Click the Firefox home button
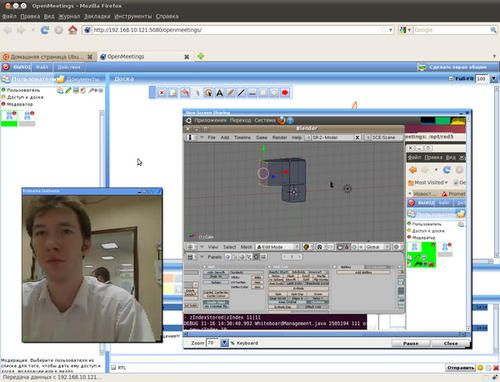This screenshot has height=382, width=500. tap(73, 30)
